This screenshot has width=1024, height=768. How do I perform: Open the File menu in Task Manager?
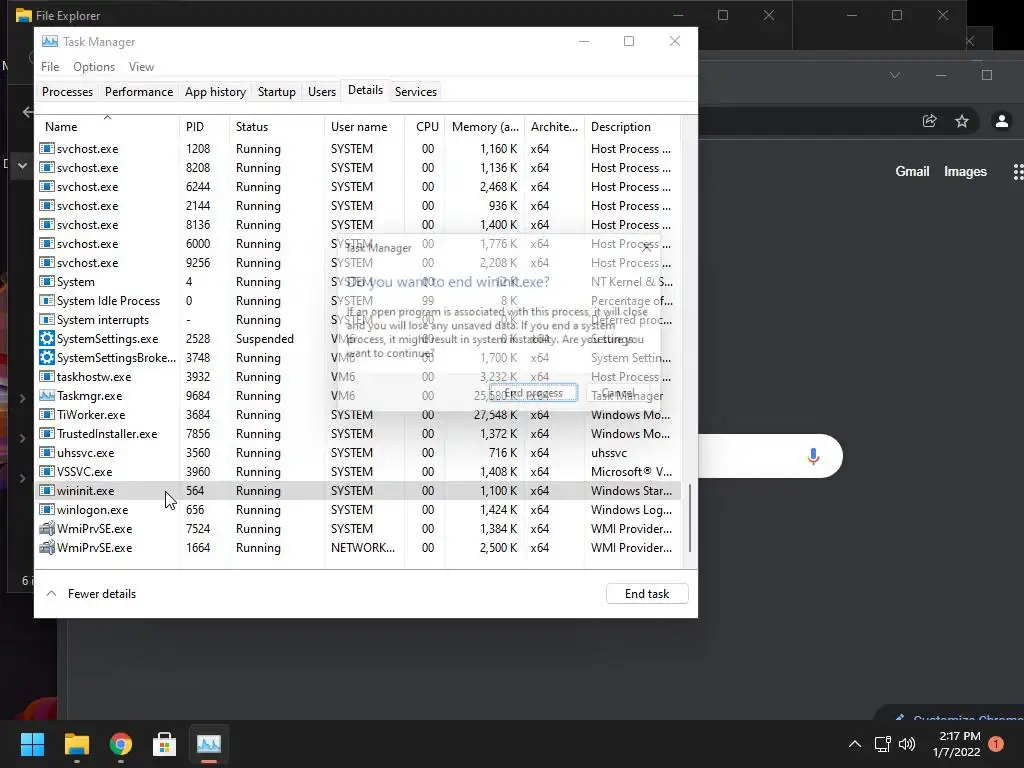tap(50, 67)
